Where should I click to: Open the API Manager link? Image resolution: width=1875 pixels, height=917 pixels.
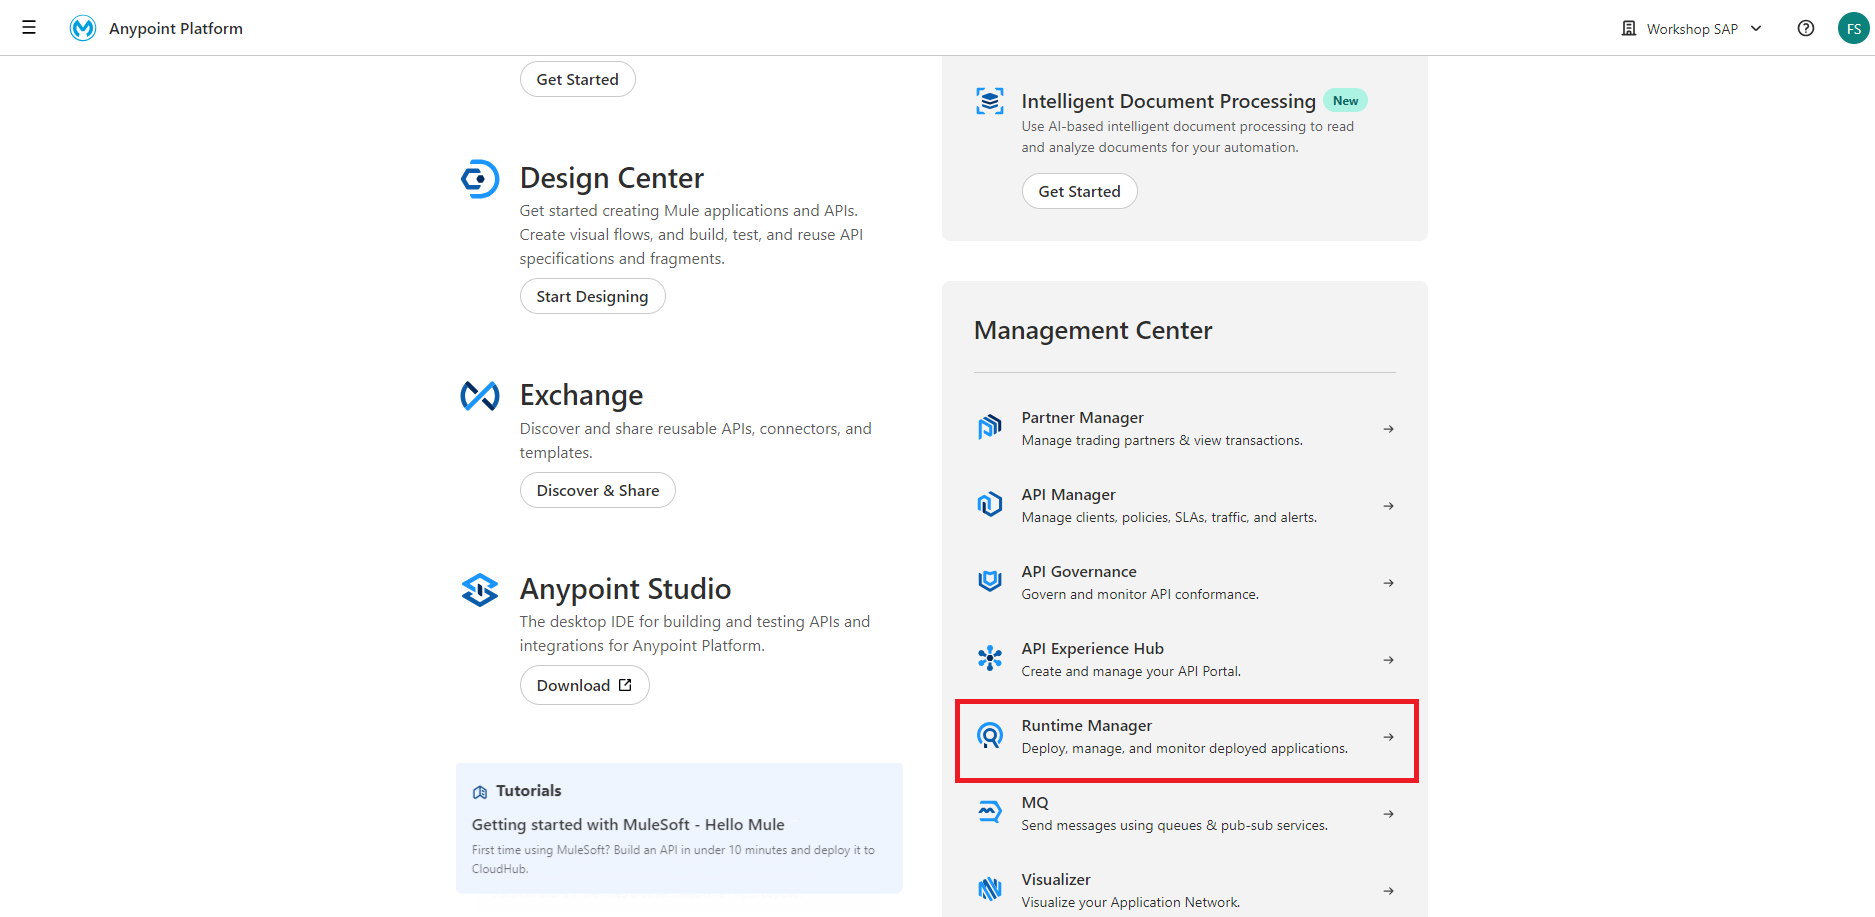[1068, 494]
